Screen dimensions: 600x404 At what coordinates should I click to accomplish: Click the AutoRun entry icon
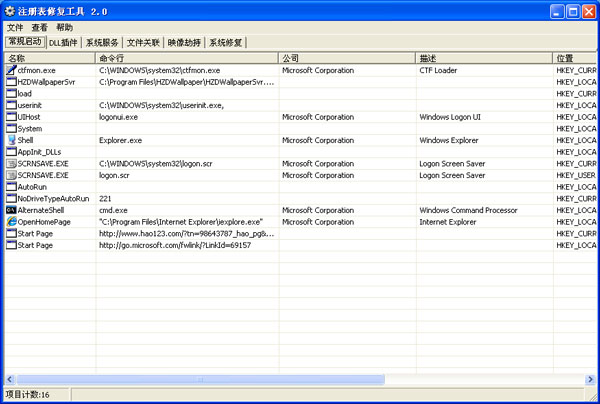tap(11, 187)
